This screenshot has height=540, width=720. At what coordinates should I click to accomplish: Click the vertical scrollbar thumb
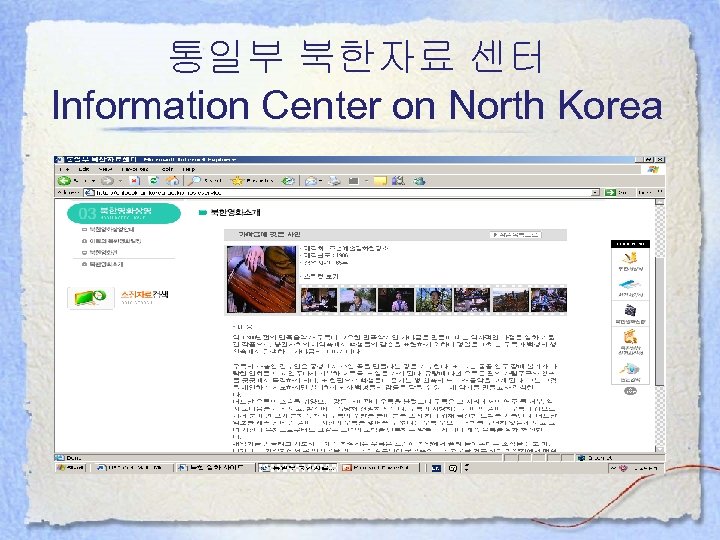click(659, 321)
